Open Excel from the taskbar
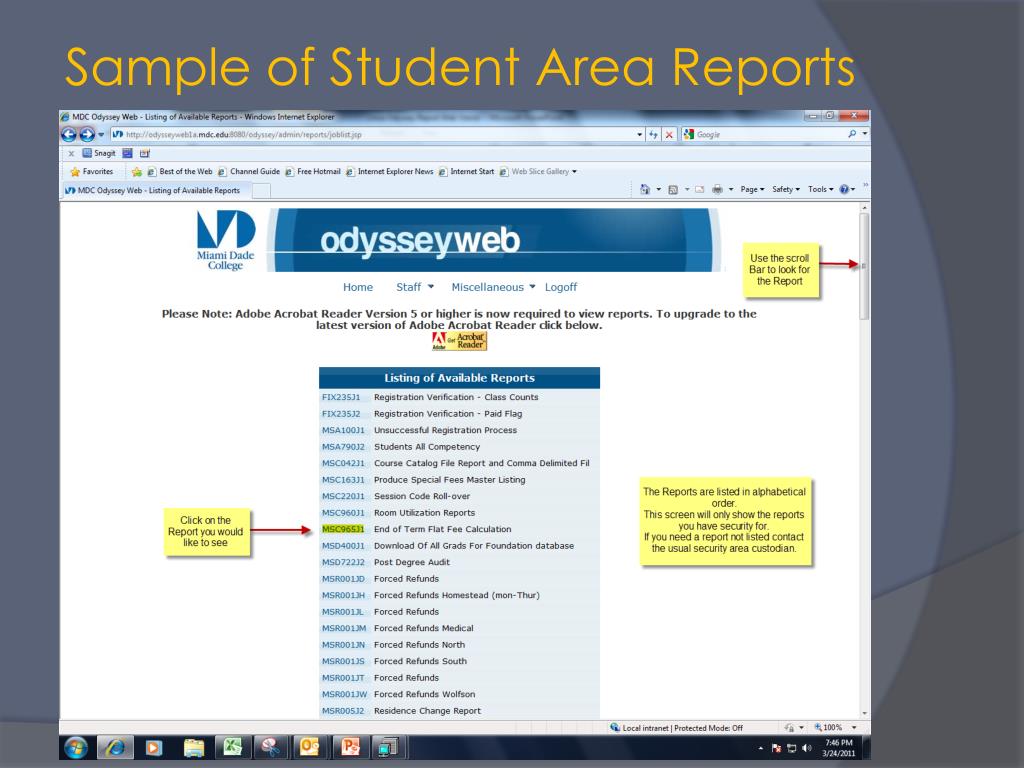 [x=232, y=747]
